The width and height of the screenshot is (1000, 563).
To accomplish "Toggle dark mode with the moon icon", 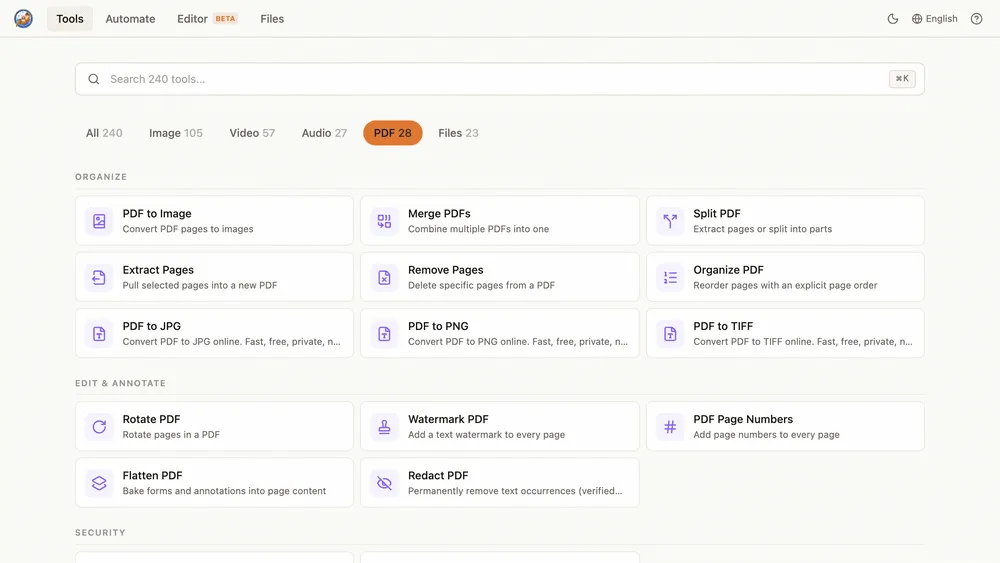I will [x=893, y=18].
